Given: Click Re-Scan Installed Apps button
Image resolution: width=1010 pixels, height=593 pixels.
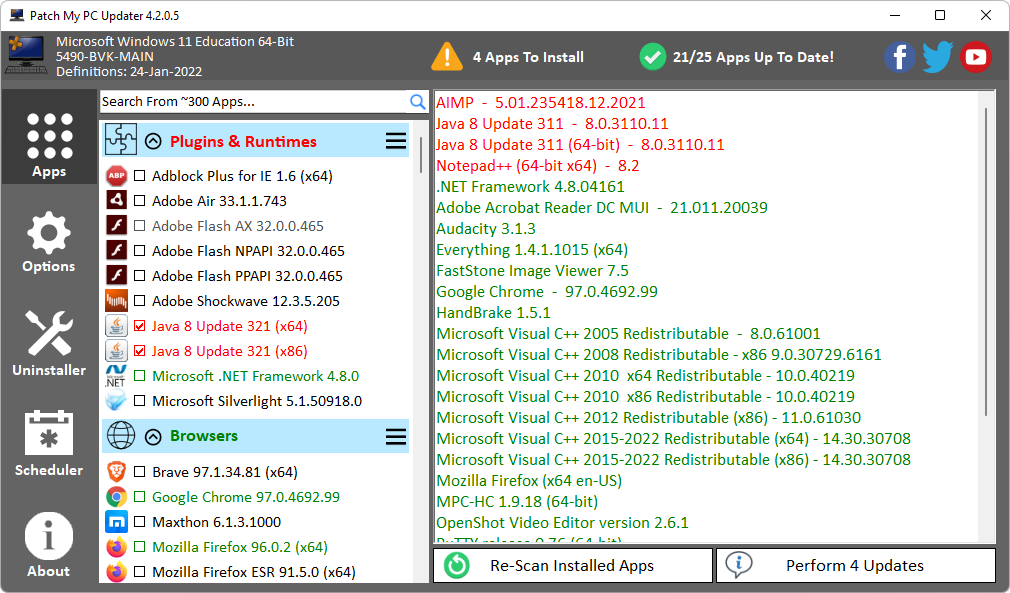Looking at the screenshot, I should 573,565.
